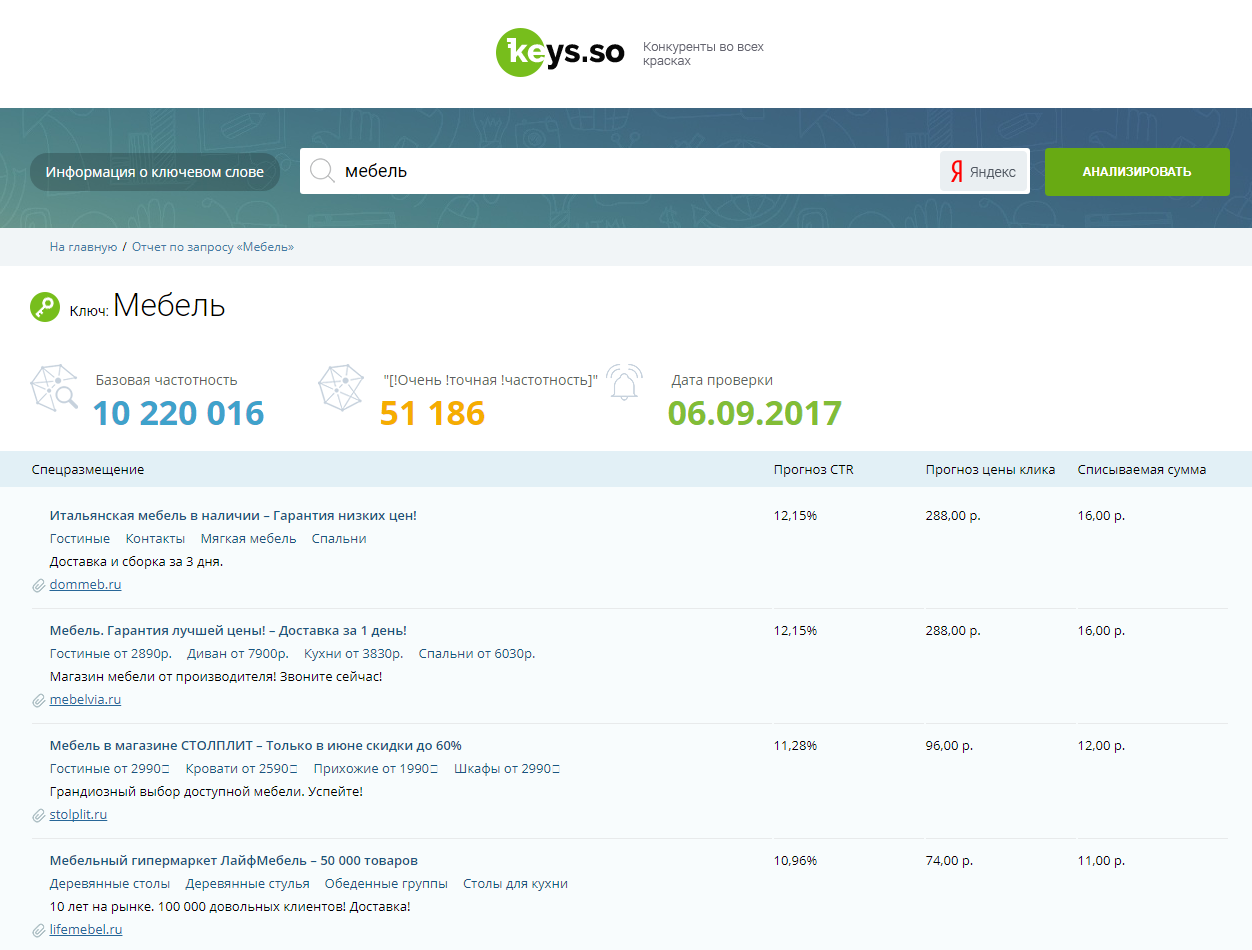Click the base frequency network icon
The height and width of the screenshot is (950, 1252).
coord(54,389)
